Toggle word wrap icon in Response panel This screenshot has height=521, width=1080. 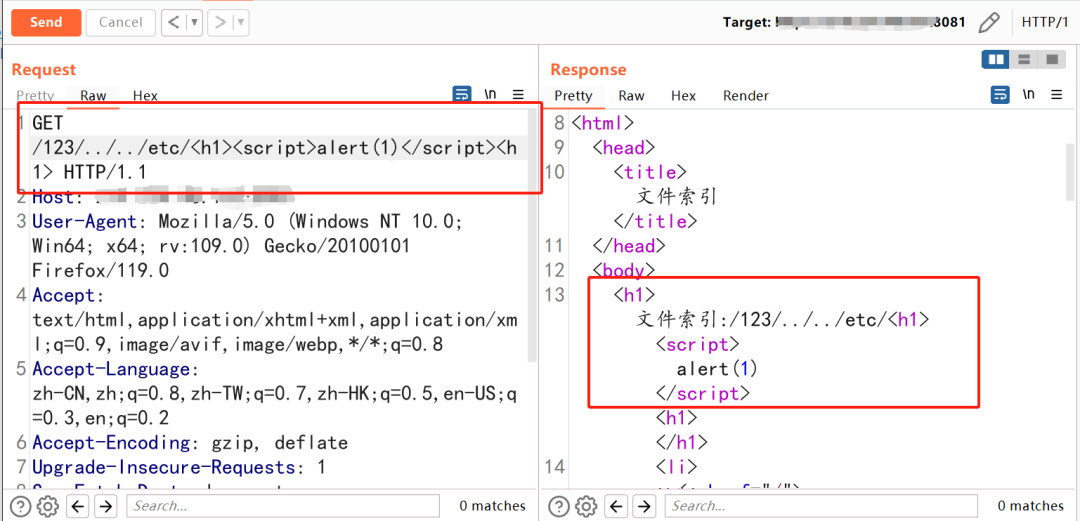point(999,95)
